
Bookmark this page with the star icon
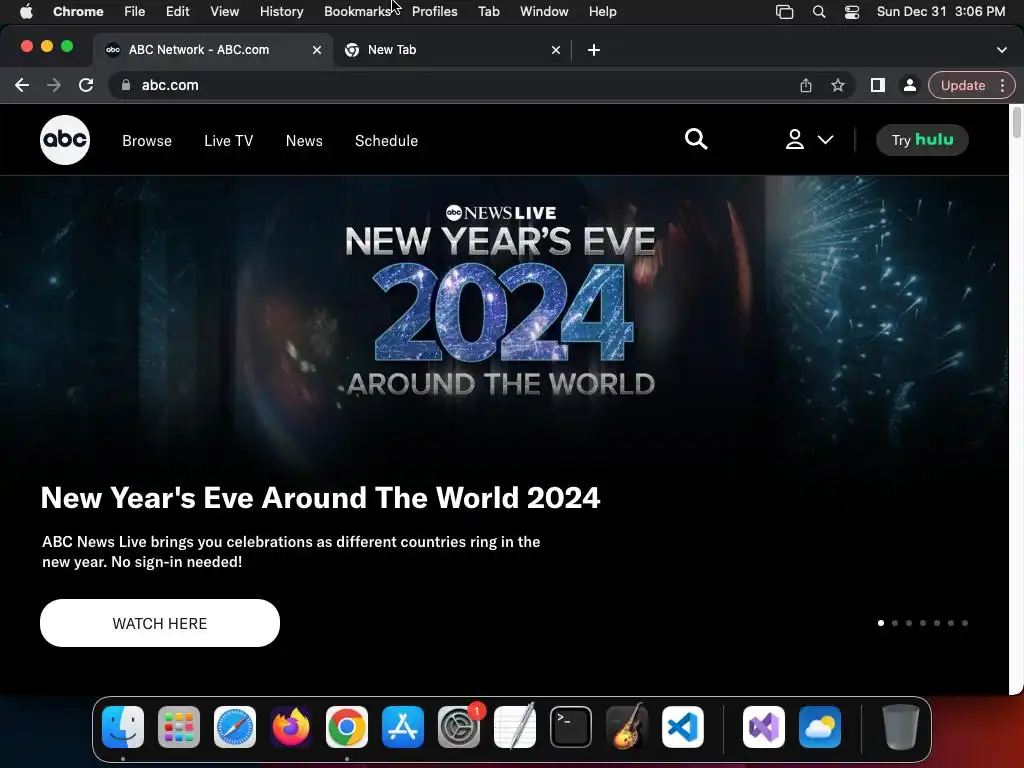(x=838, y=86)
